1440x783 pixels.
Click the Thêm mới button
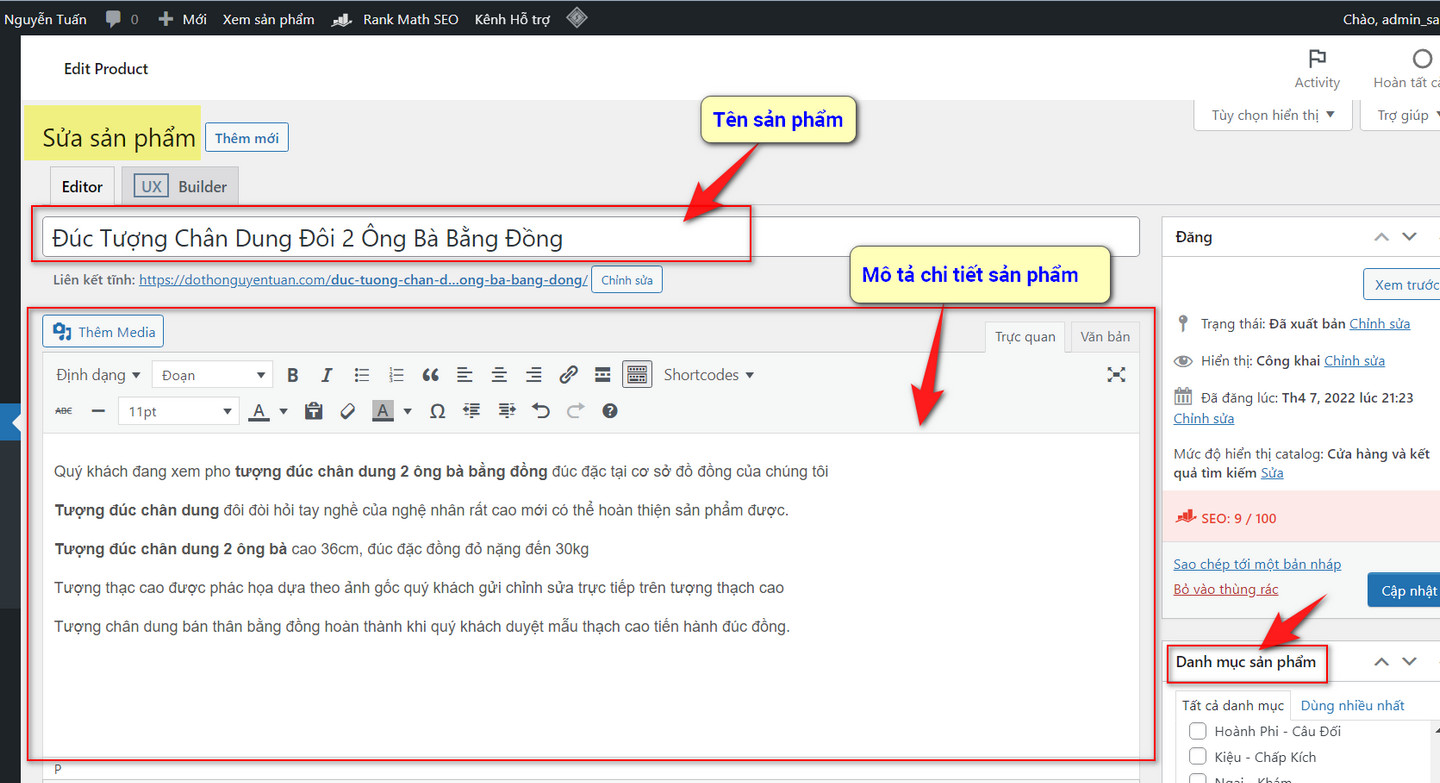coord(247,138)
